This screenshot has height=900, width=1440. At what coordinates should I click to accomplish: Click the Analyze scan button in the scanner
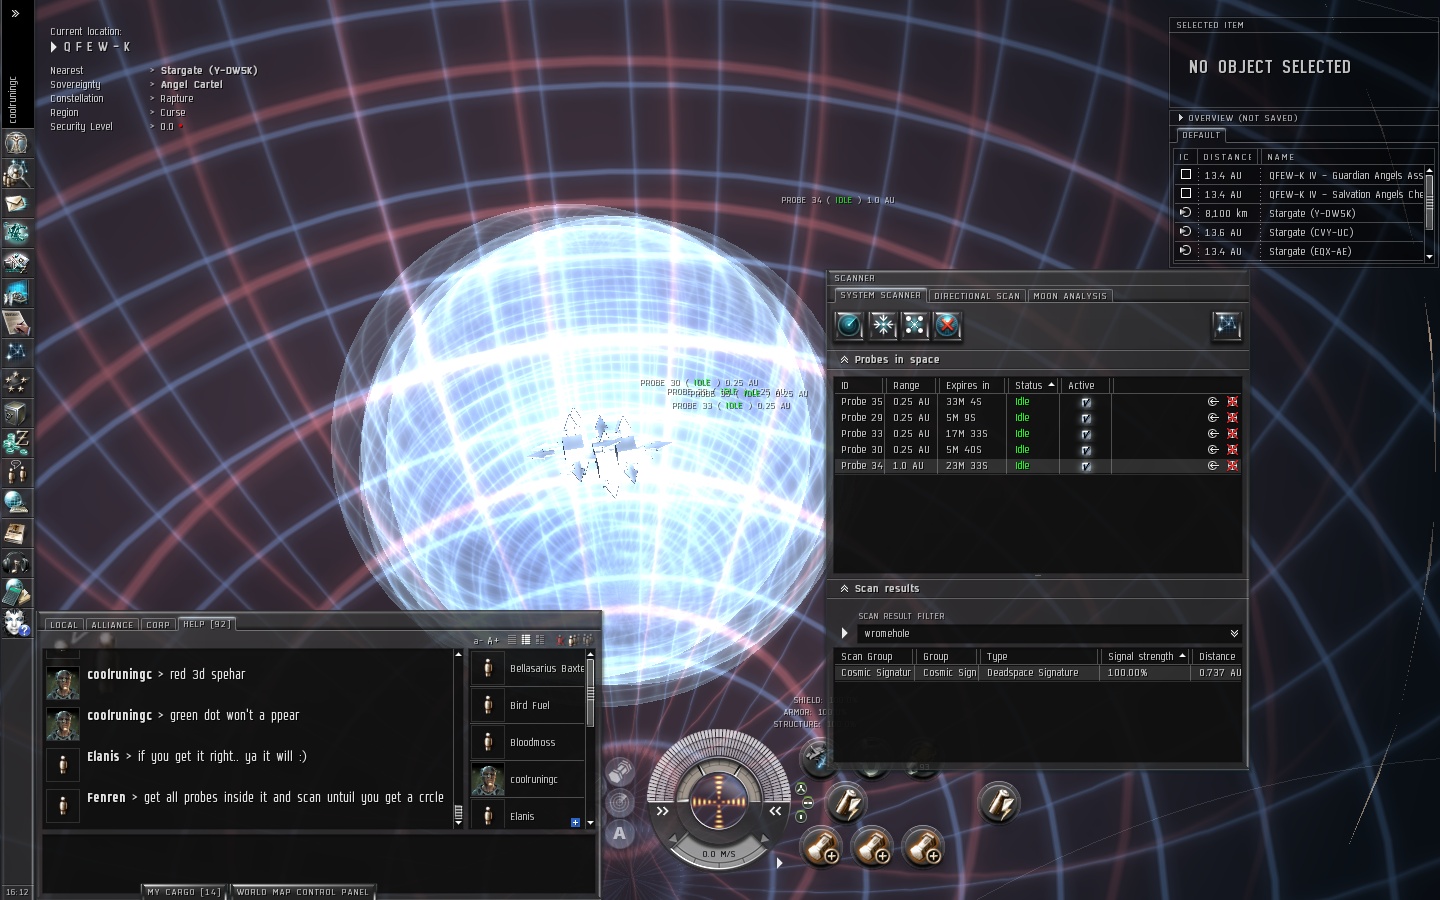coord(849,325)
